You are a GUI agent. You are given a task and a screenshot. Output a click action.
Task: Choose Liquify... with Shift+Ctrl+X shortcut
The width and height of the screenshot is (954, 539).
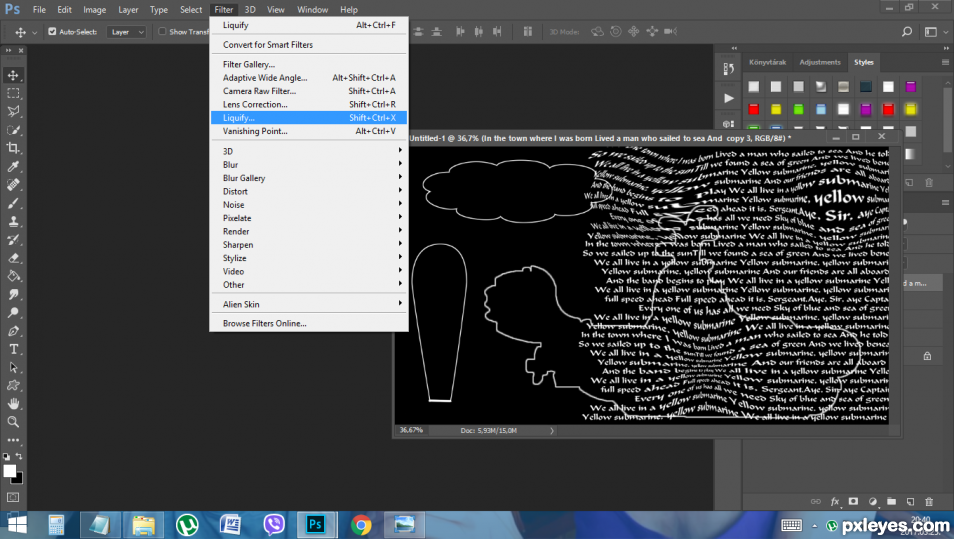point(308,118)
